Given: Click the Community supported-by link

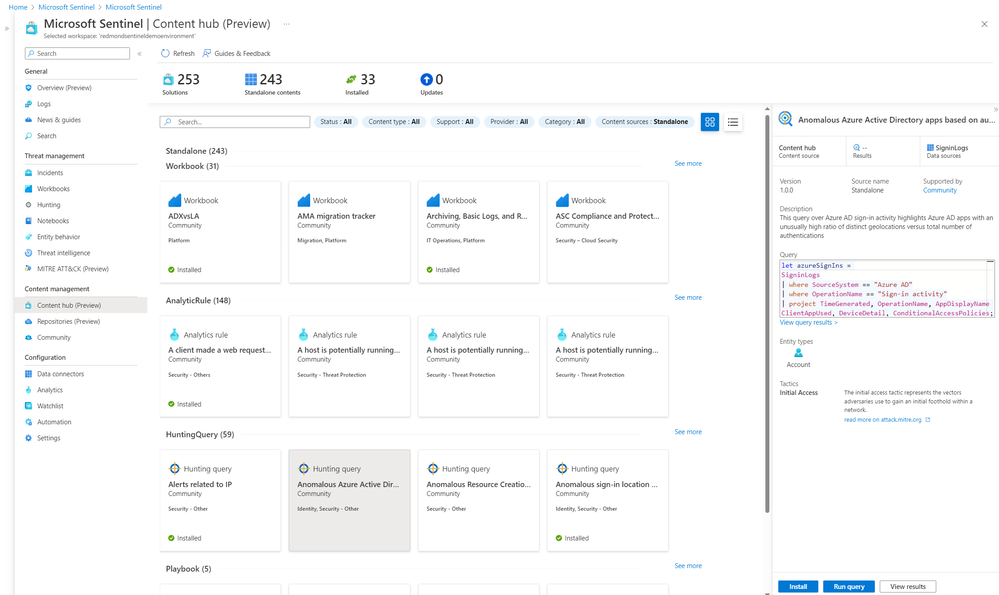Looking at the screenshot, I should point(940,190).
